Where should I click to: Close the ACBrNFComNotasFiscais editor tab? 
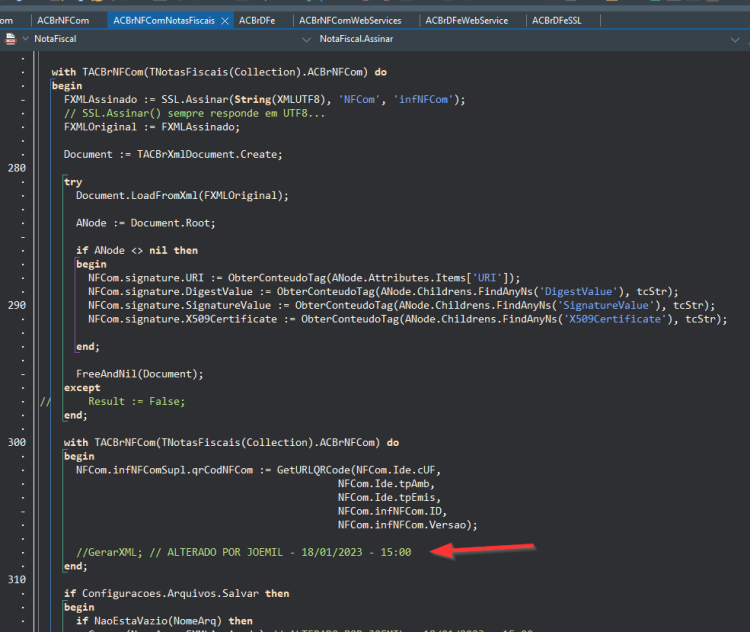(x=225, y=21)
